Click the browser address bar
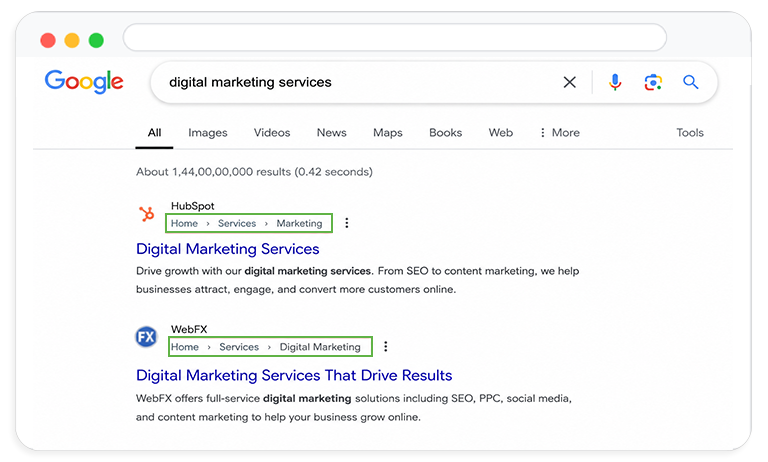Image resolution: width=768 pixels, height=462 pixels. (395, 37)
